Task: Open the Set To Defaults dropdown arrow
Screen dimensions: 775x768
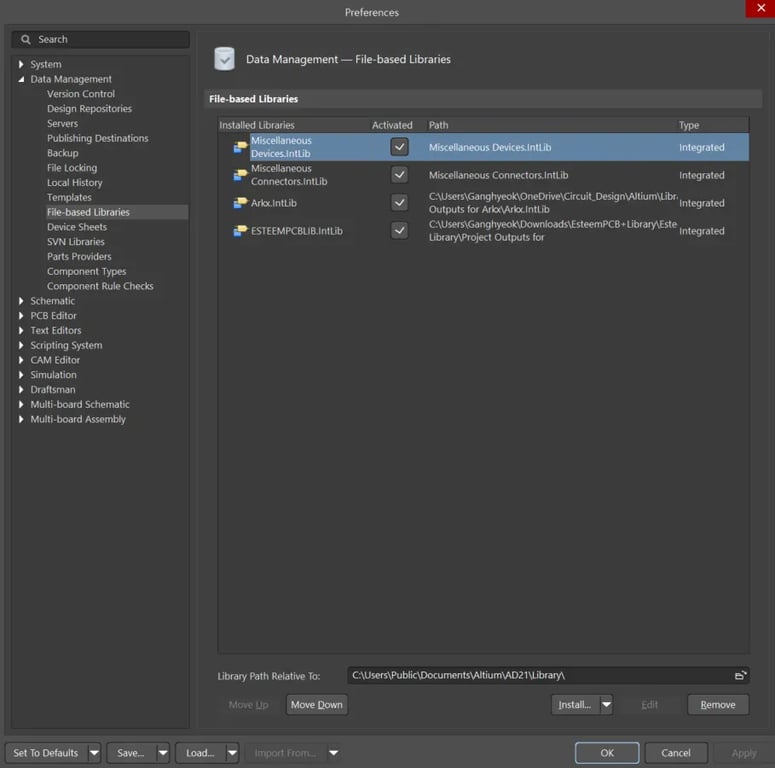Action: pos(94,753)
